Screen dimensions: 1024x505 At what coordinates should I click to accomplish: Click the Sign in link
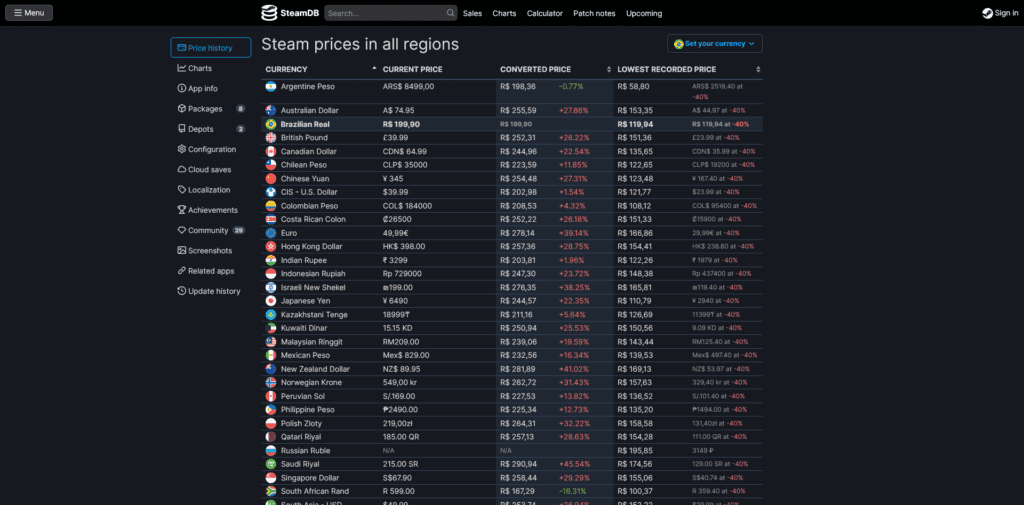coord(1006,13)
